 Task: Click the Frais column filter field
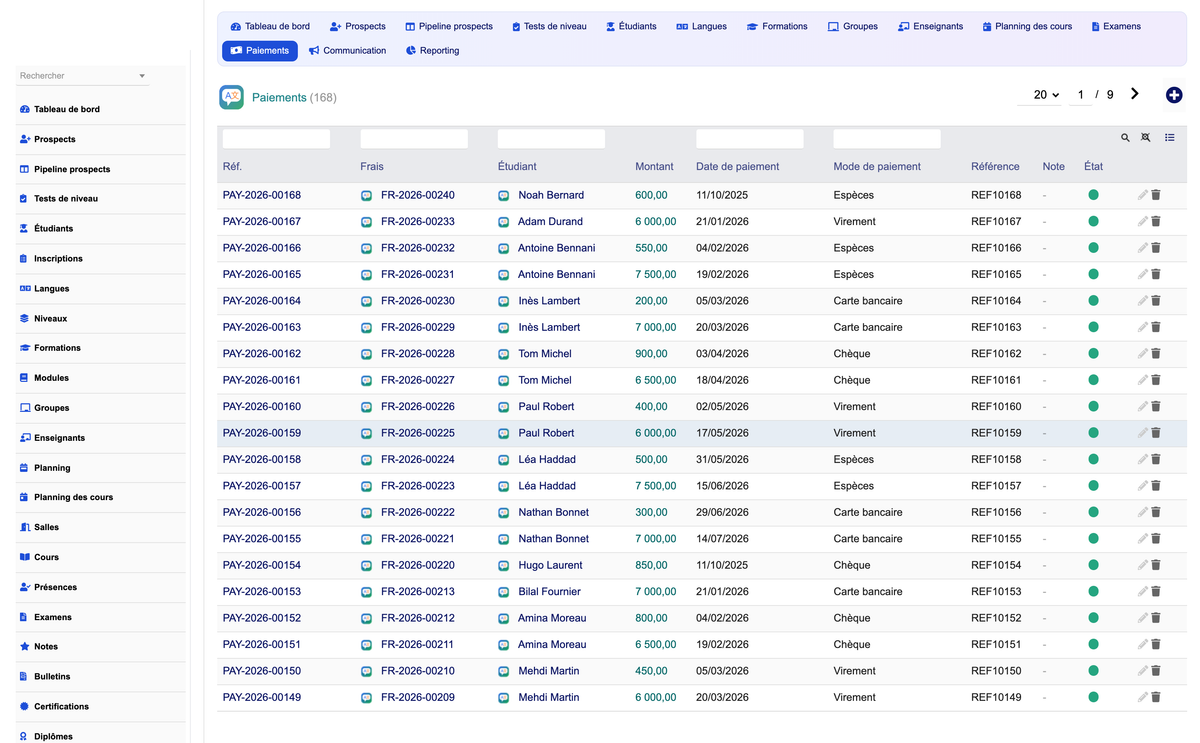point(414,139)
